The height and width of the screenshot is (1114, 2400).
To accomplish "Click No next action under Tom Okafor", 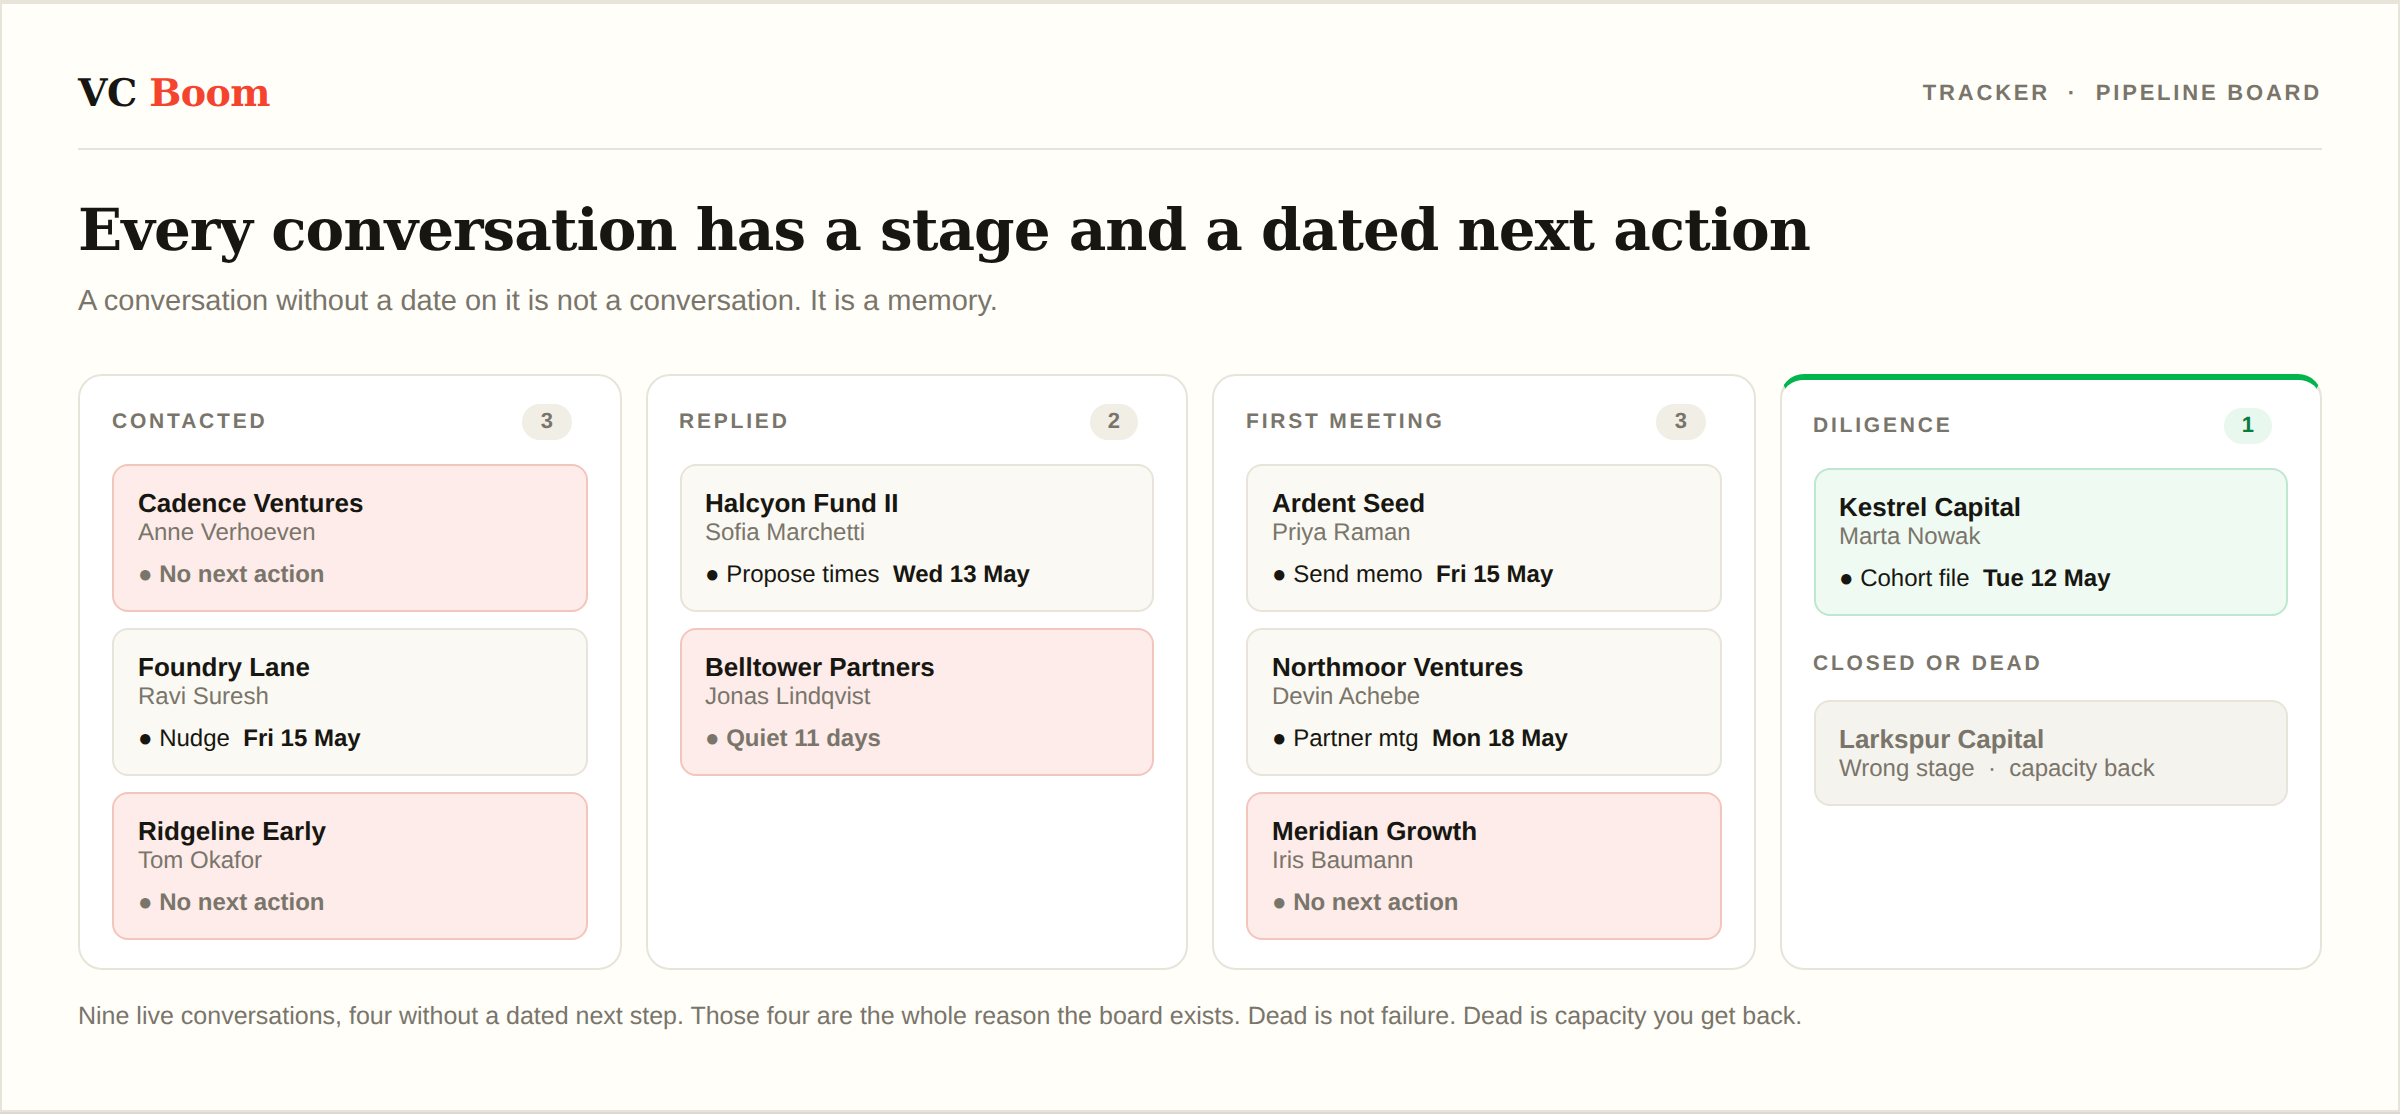I will pyautogui.click(x=231, y=902).
